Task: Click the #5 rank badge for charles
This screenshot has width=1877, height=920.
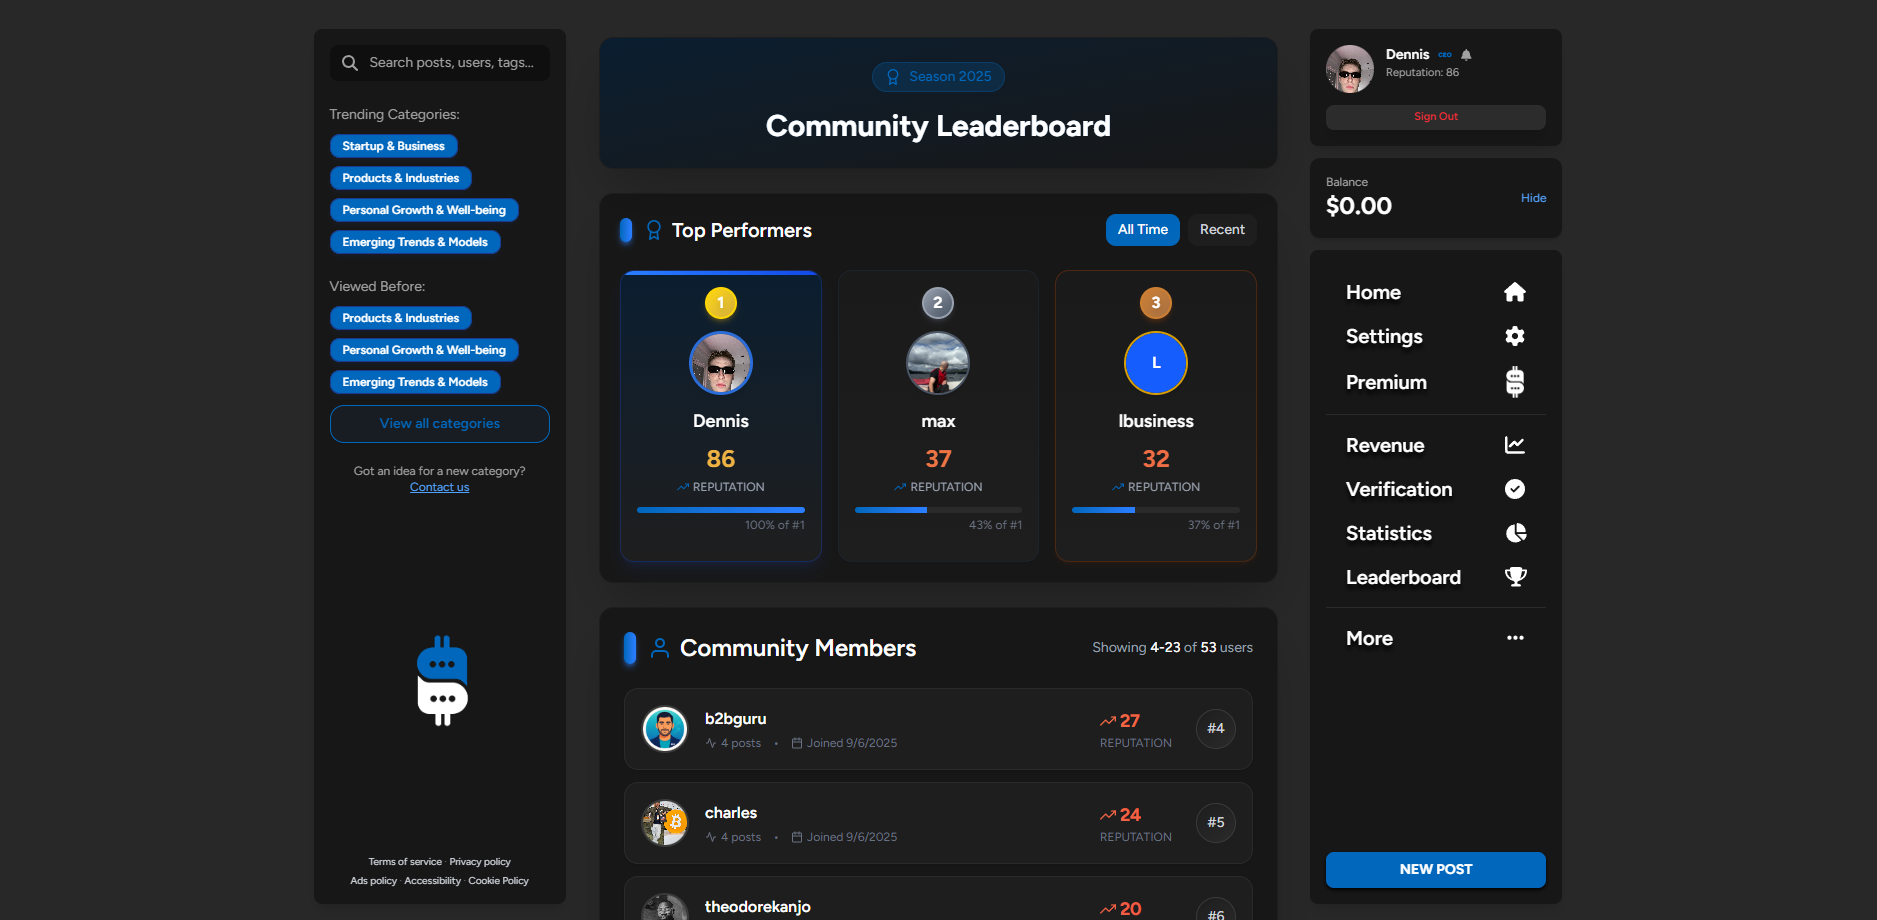Action: point(1216,823)
